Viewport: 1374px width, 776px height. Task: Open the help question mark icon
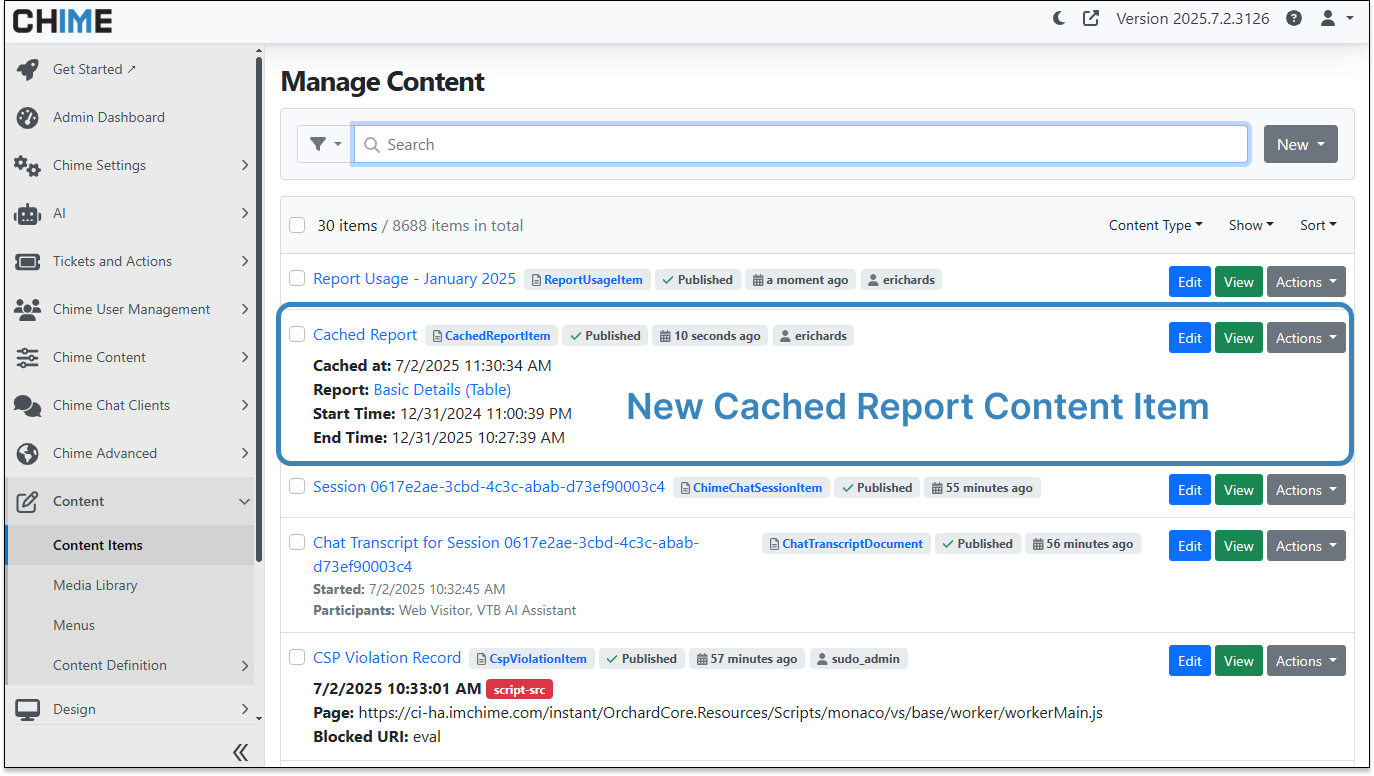(x=1294, y=18)
